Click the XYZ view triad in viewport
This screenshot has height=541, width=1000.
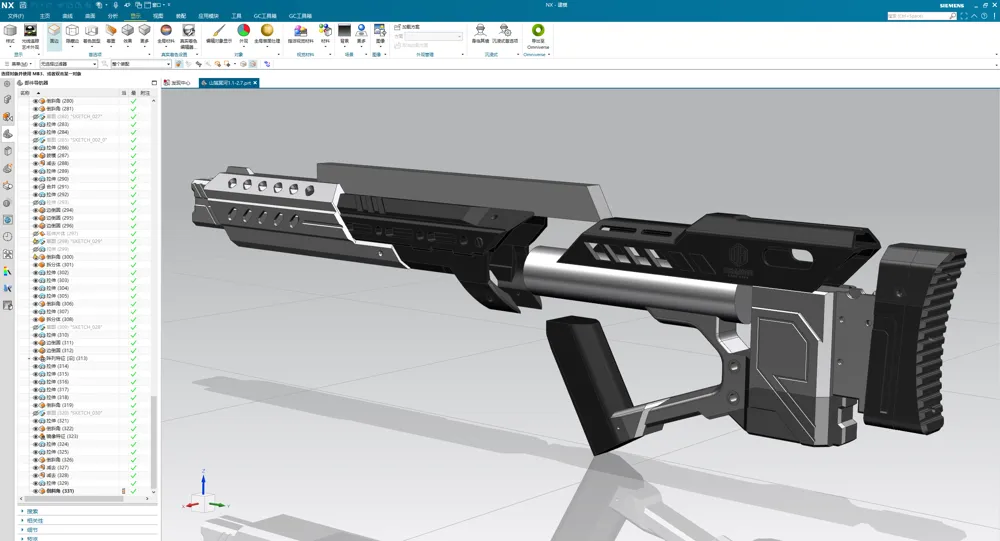(204, 491)
